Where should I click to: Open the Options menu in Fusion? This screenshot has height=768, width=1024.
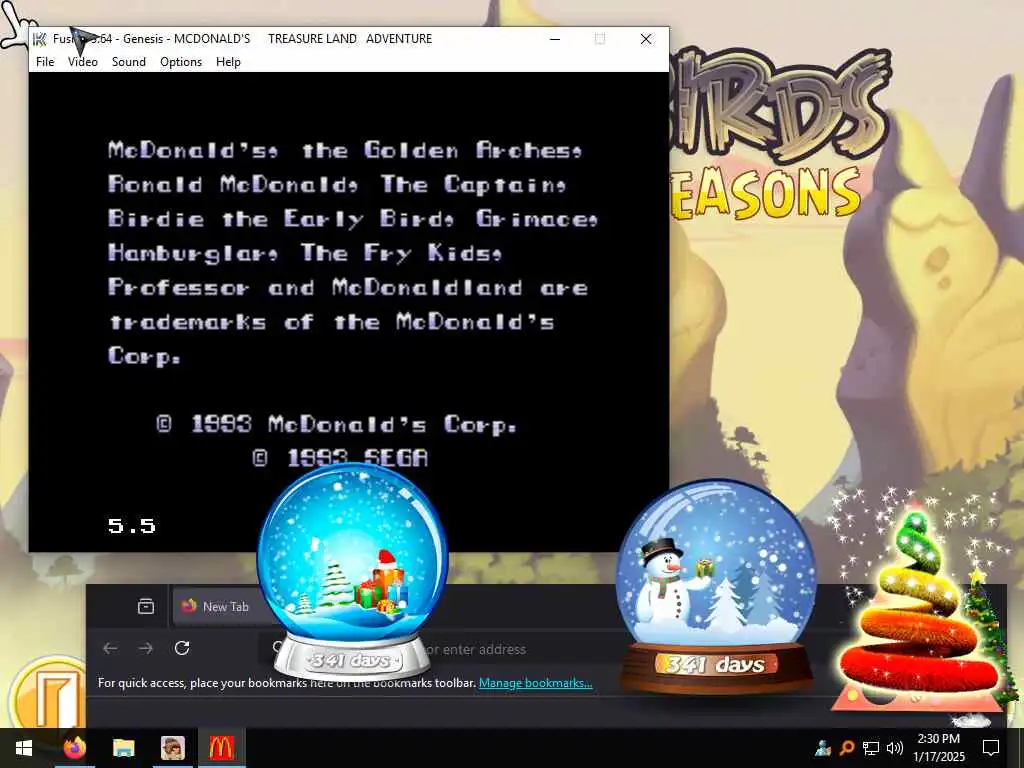[181, 62]
